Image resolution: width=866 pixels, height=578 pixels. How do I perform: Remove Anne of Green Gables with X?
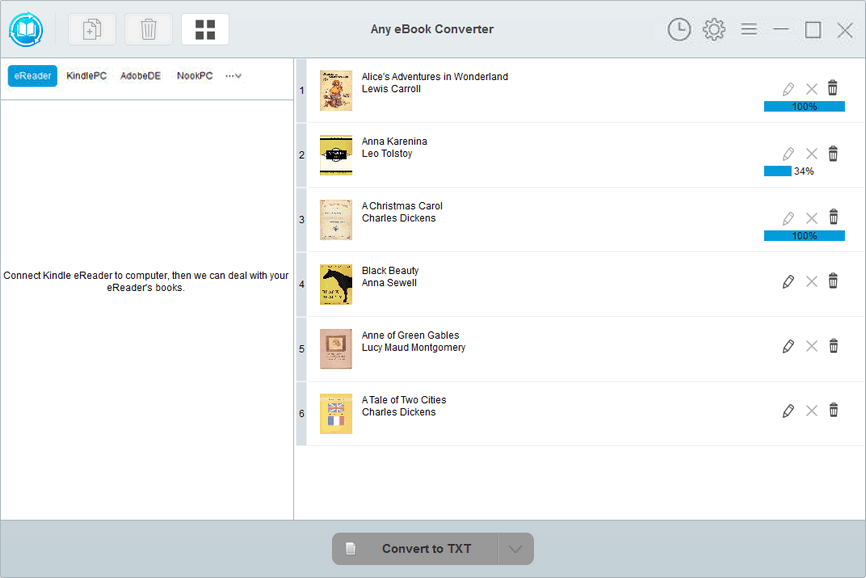(x=811, y=346)
